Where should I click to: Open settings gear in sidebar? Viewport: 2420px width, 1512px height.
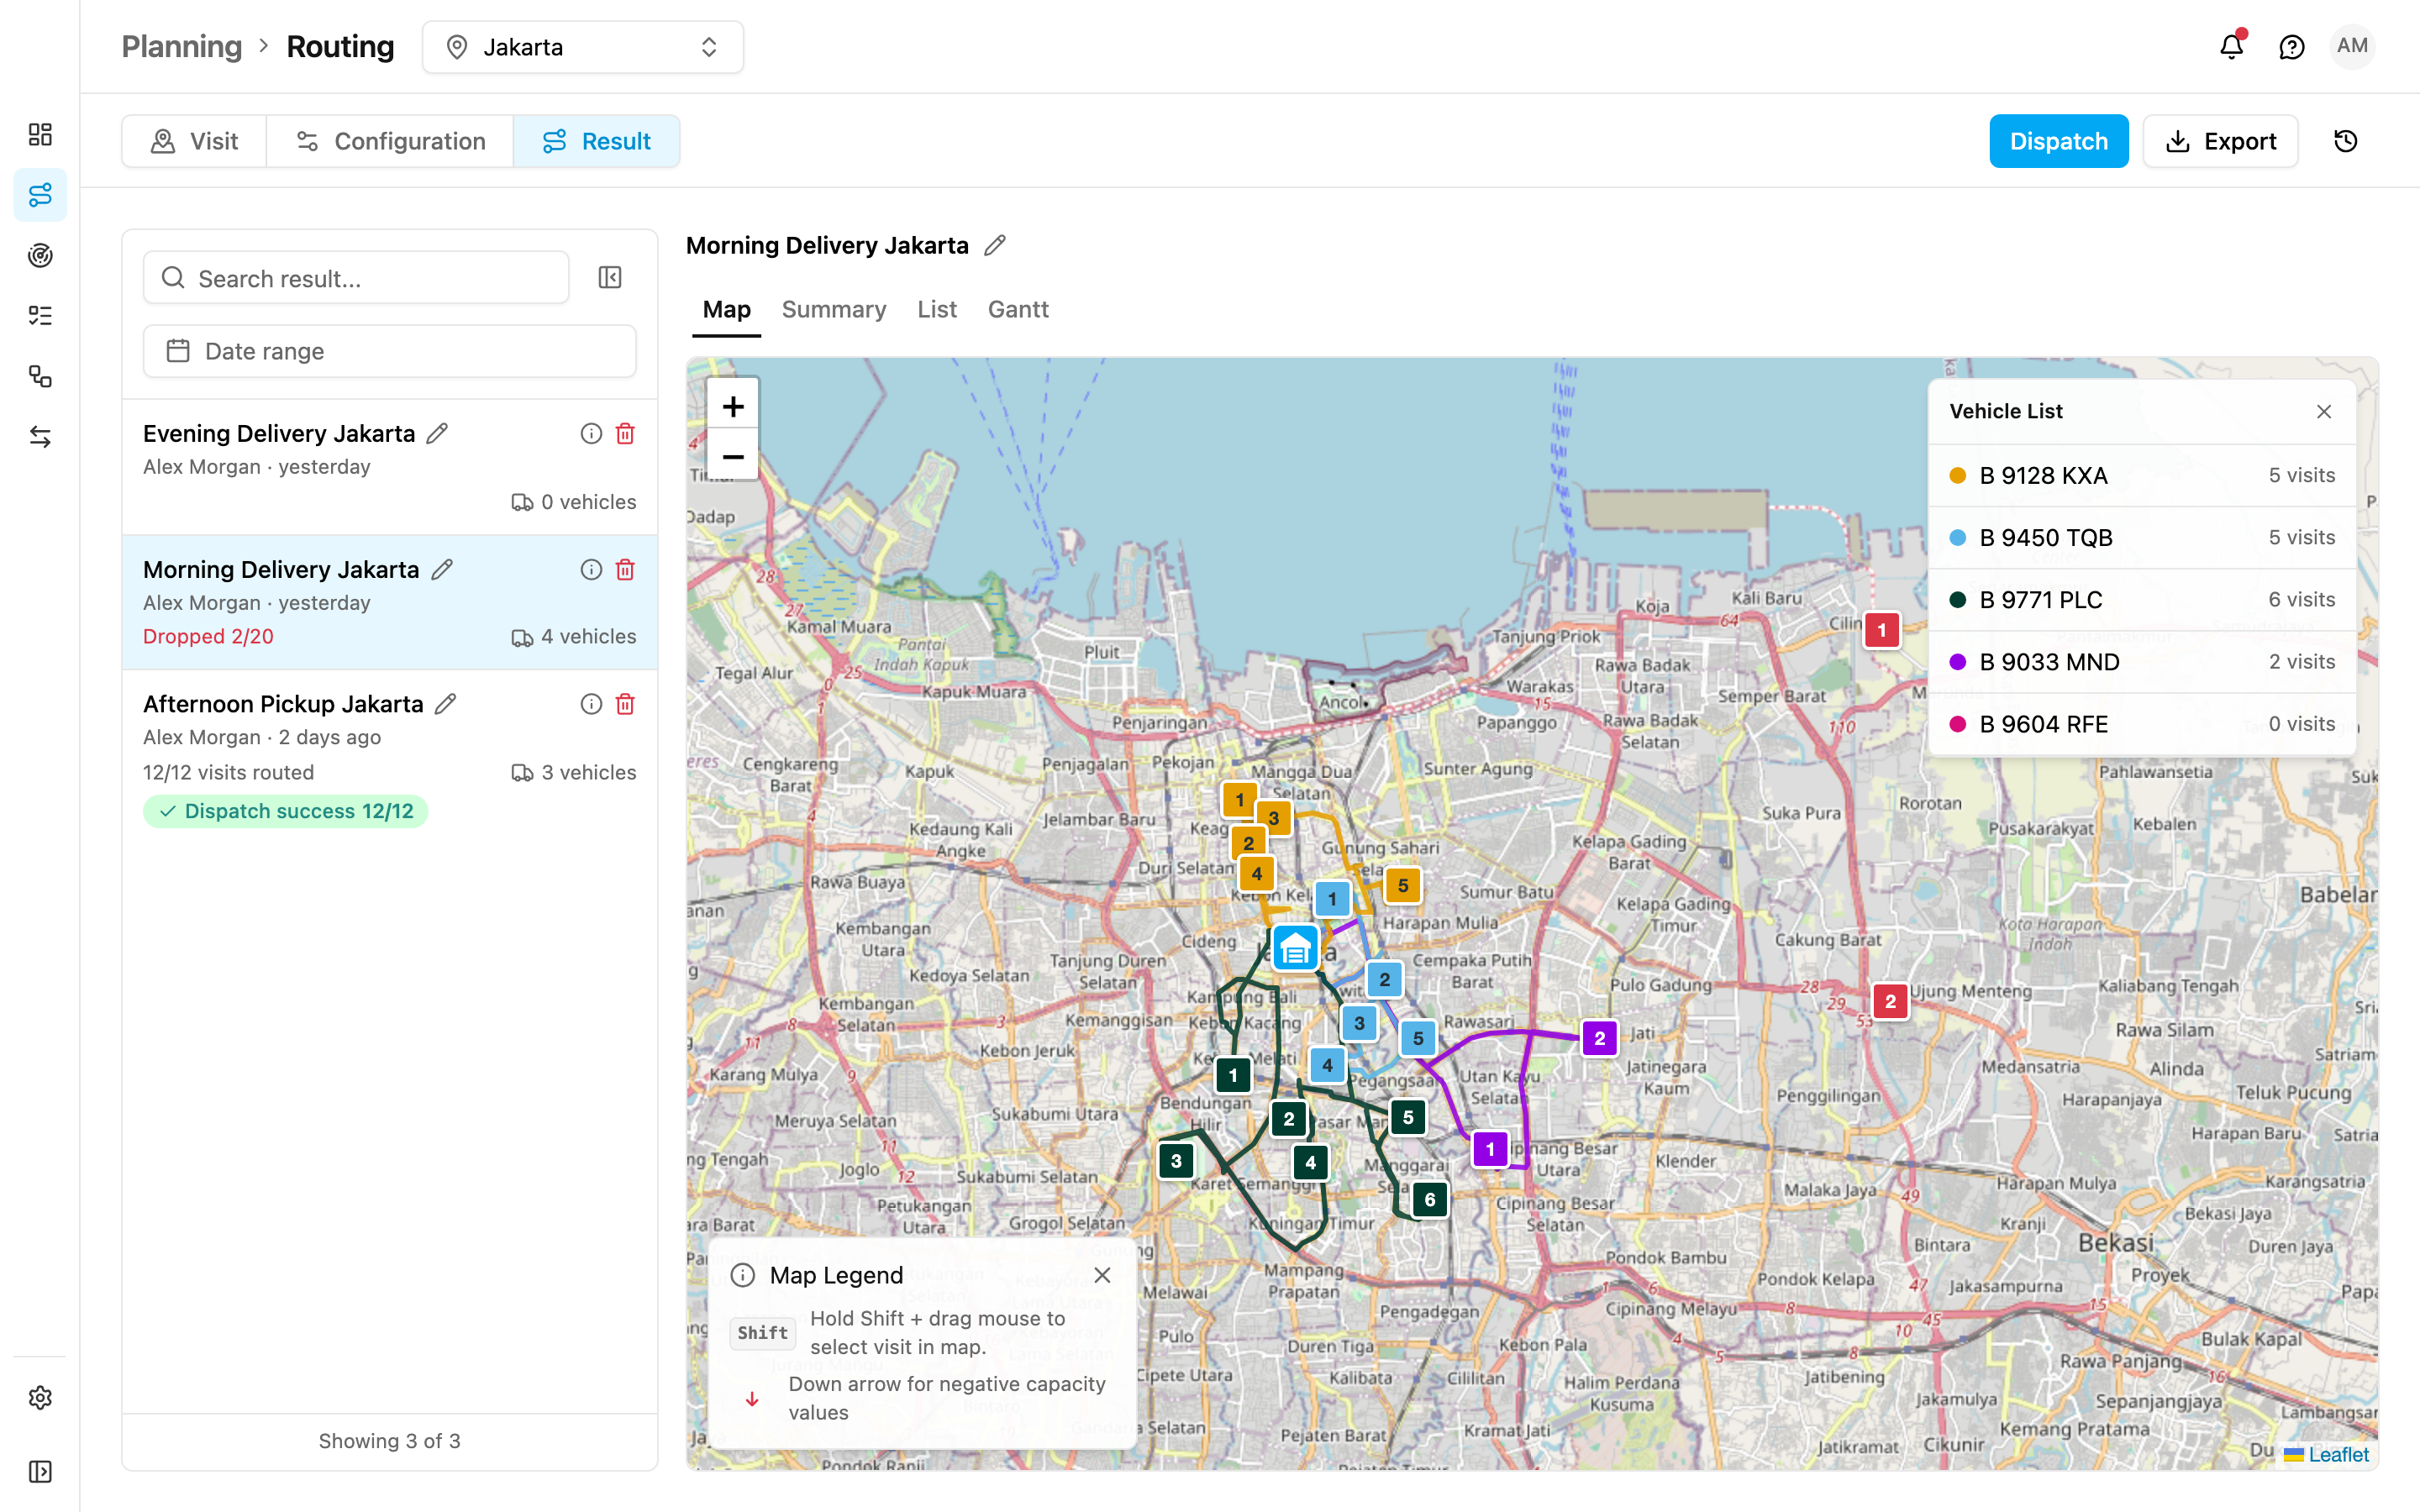click(40, 1397)
